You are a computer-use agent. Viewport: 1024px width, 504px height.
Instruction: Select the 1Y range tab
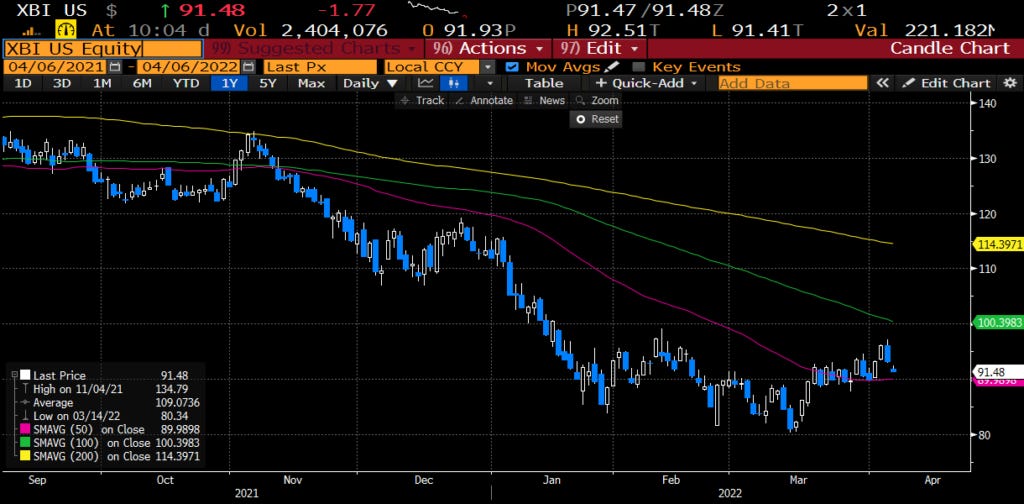click(x=229, y=83)
